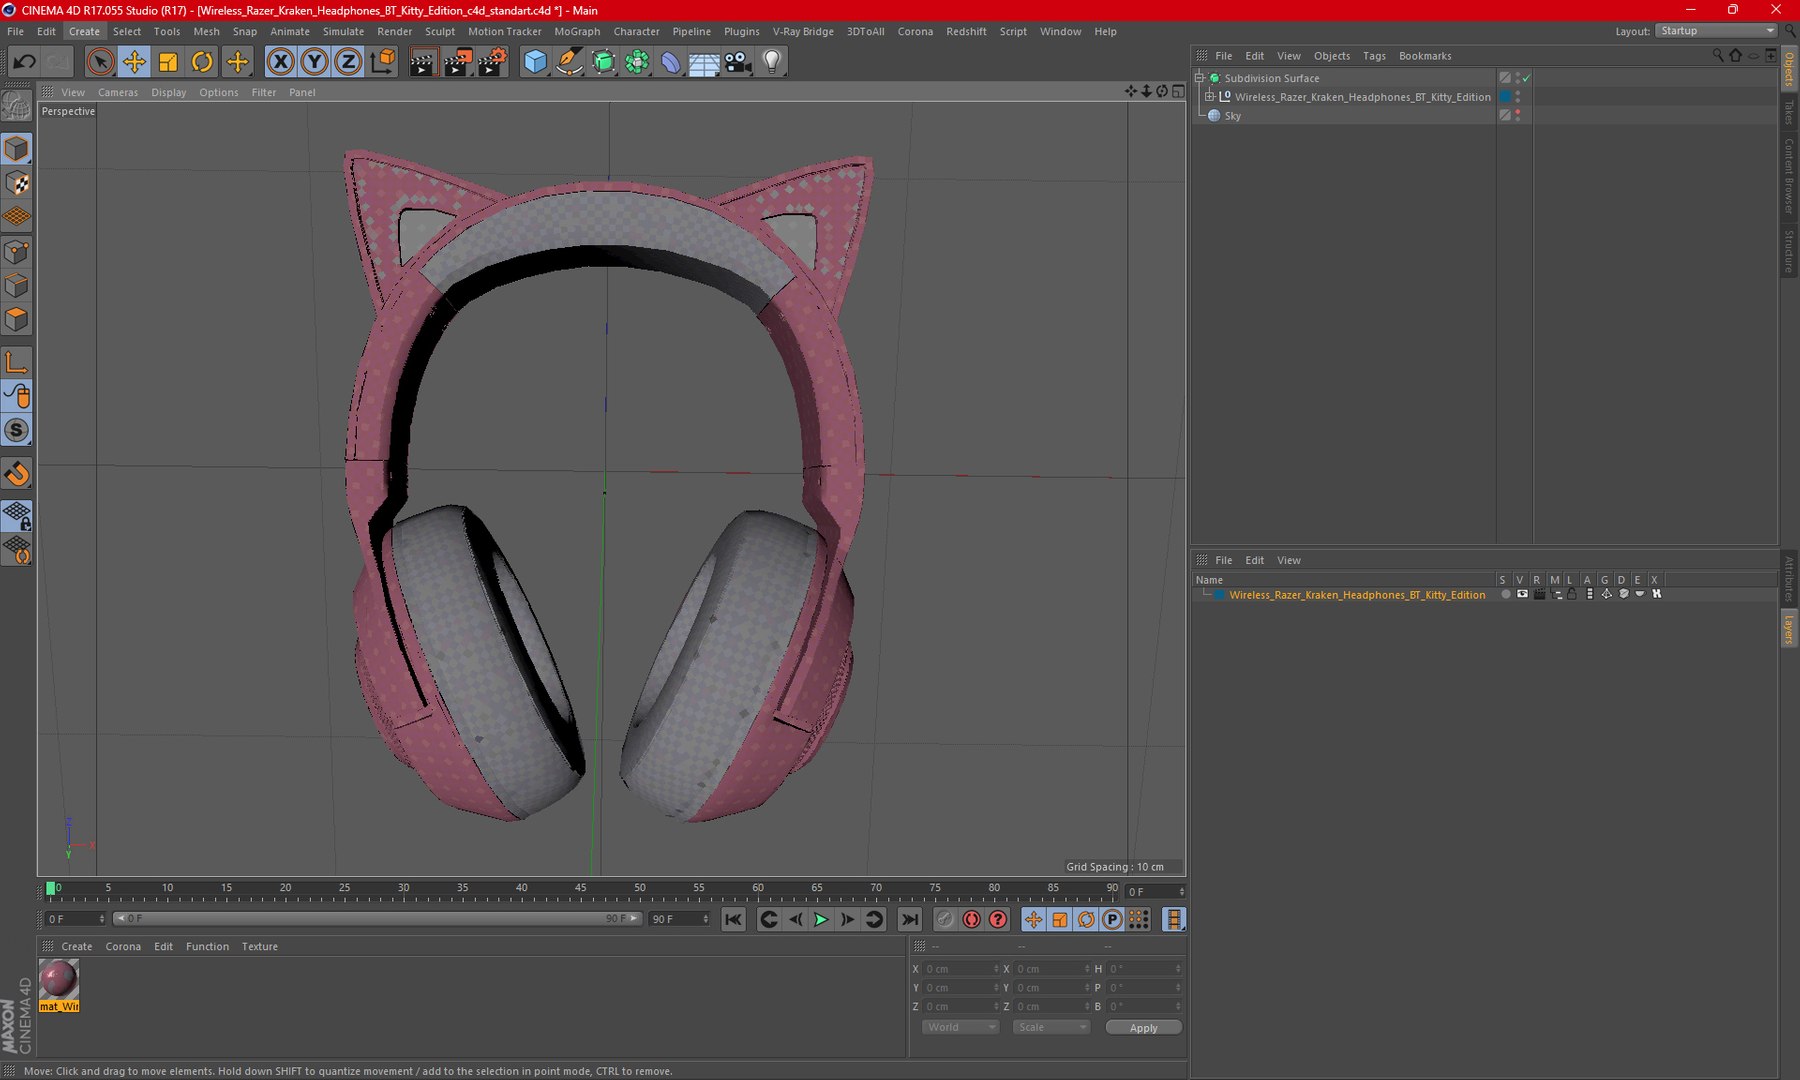
Task: Select the Sky object
Action: (1233, 116)
